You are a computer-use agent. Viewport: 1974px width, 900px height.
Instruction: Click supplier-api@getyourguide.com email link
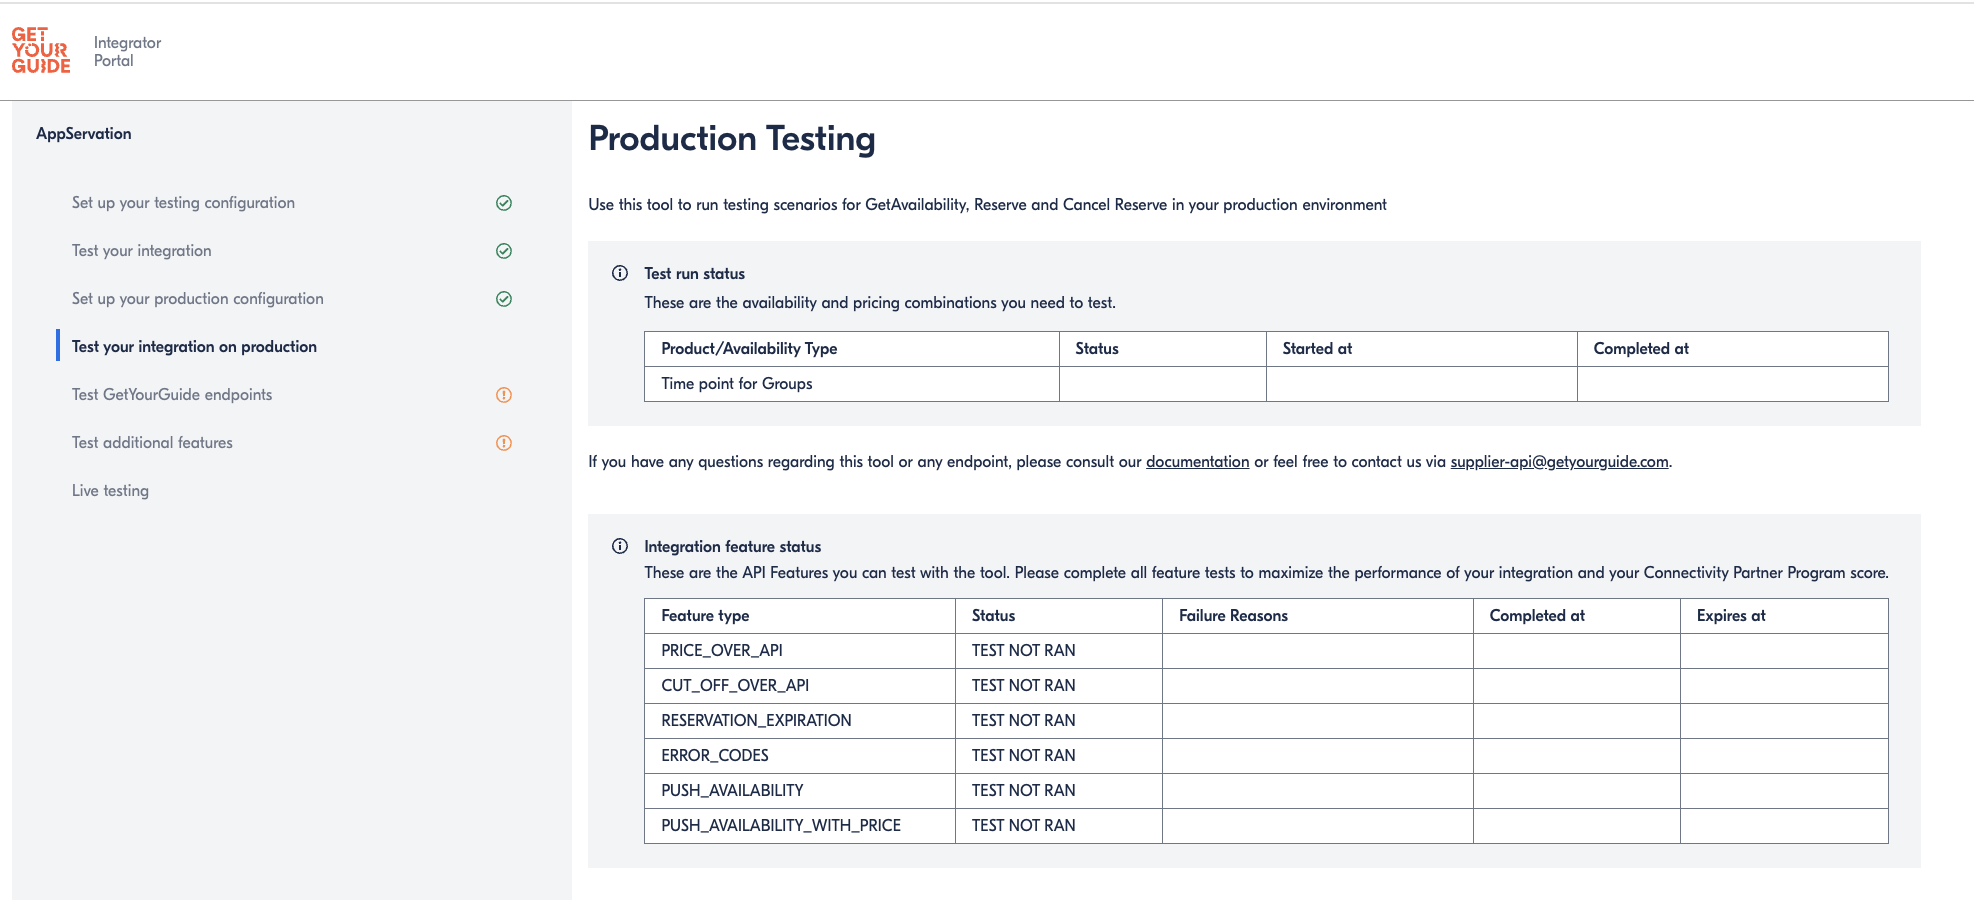click(x=1559, y=462)
